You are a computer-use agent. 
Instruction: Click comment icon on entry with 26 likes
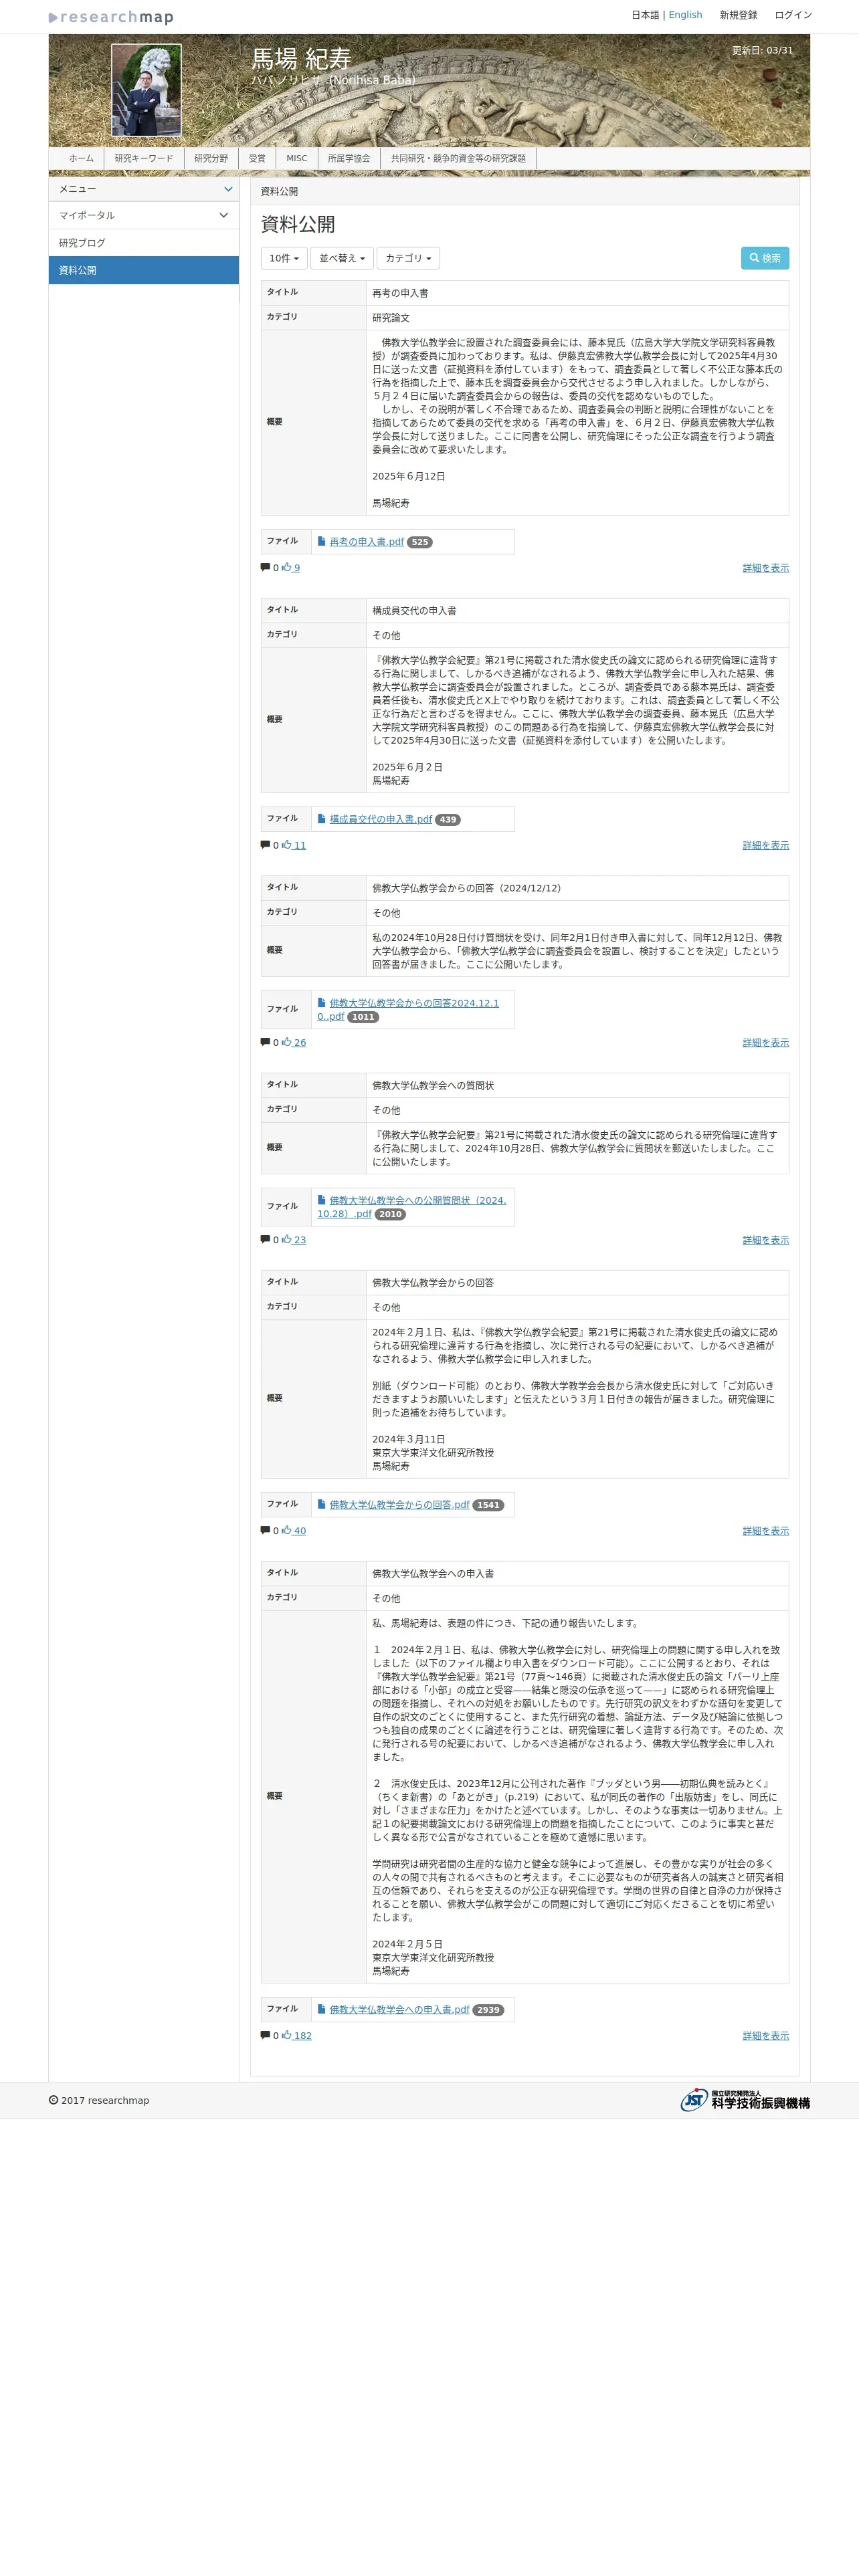click(x=265, y=1042)
